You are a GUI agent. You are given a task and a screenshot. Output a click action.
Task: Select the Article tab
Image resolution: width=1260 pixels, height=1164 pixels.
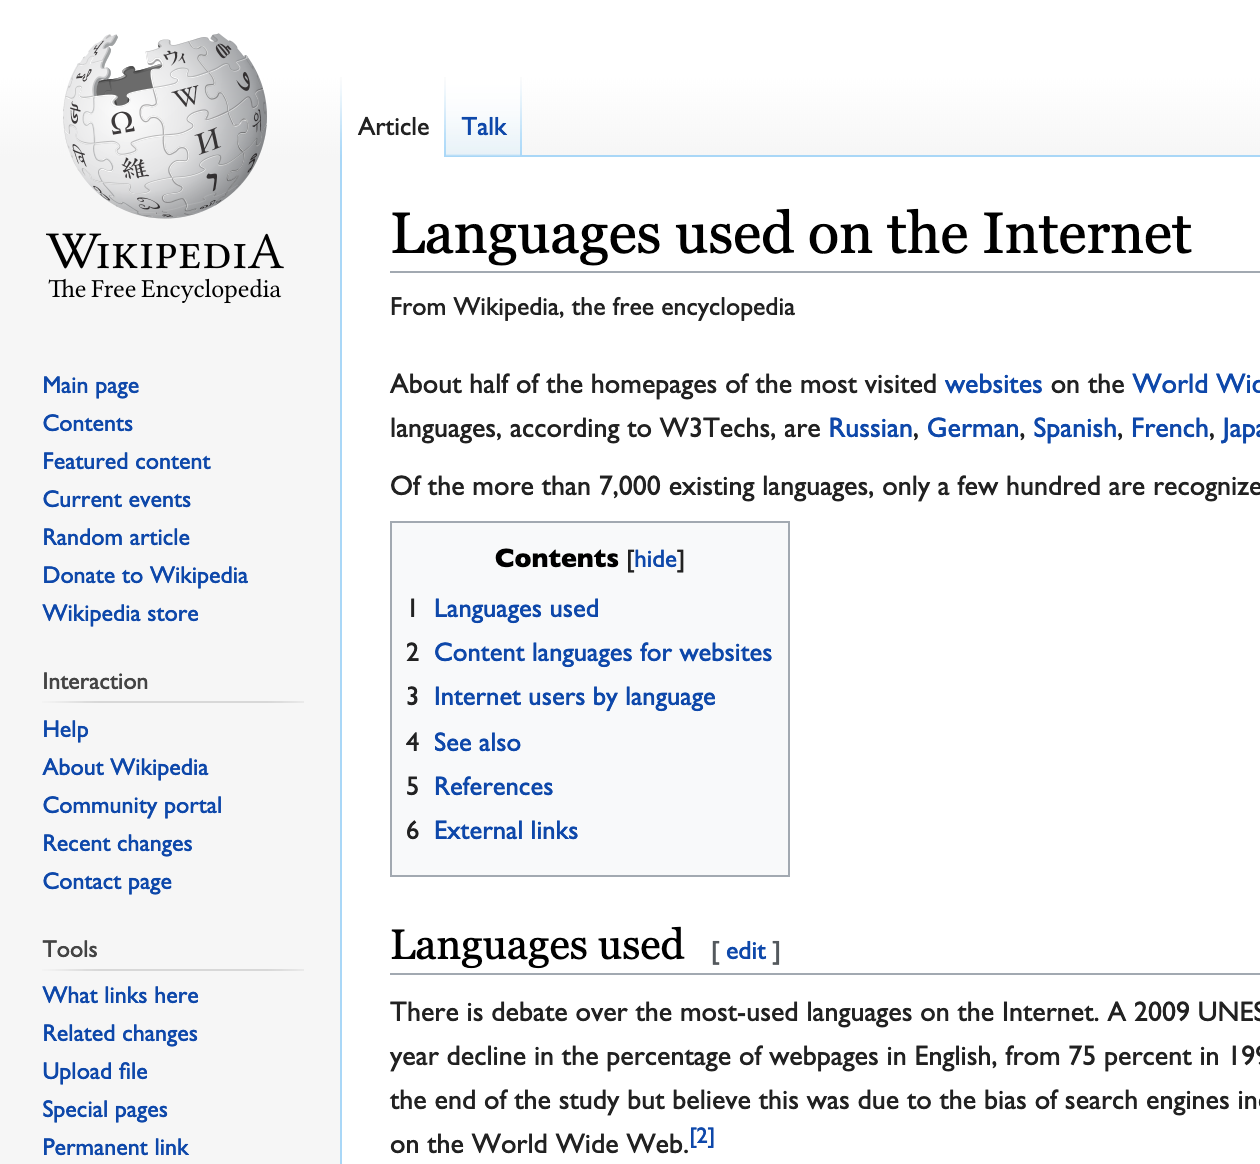393,127
